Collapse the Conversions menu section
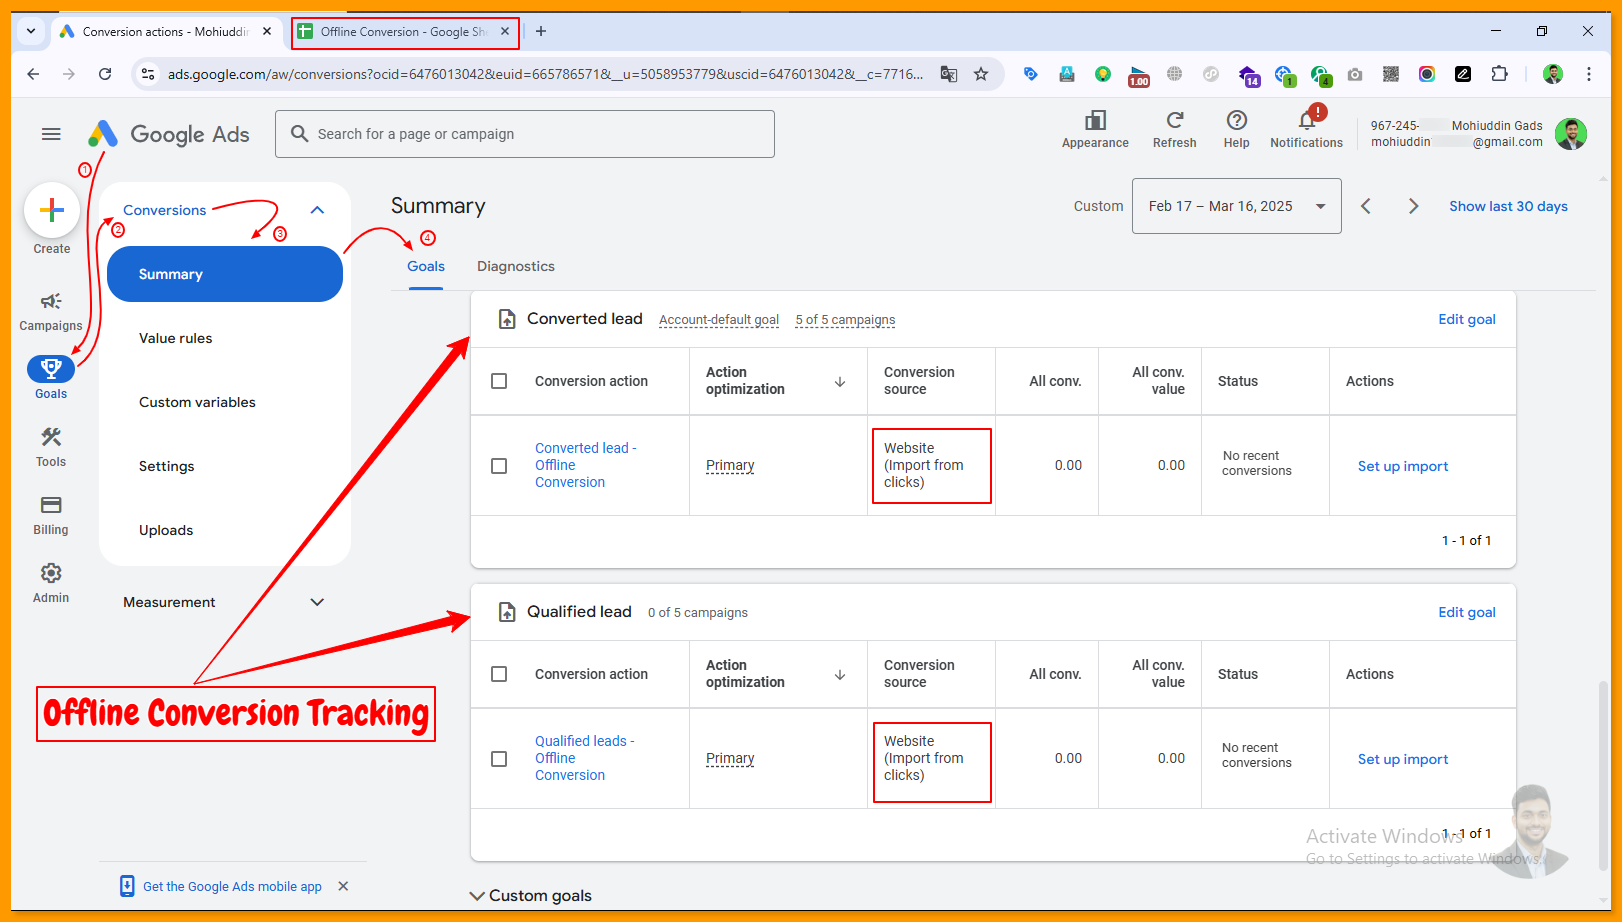Image resolution: width=1622 pixels, height=922 pixels. coord(317,210)
